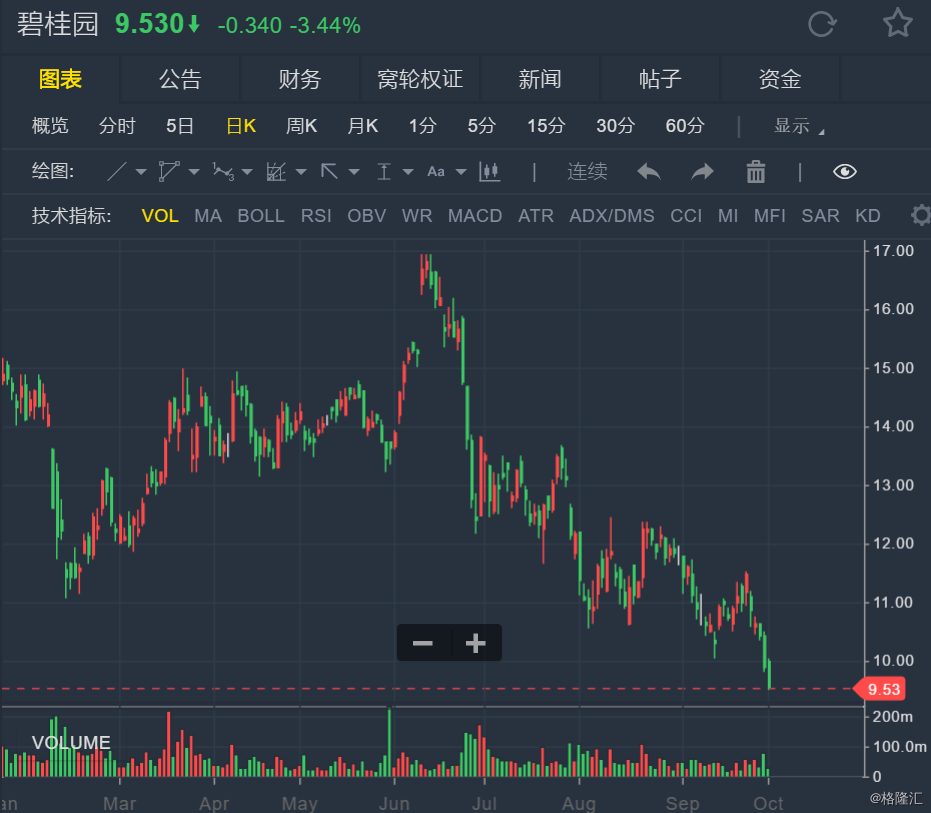Switch to the 新闻 news tab
The image size is (931, 813).
coord(540,78)
